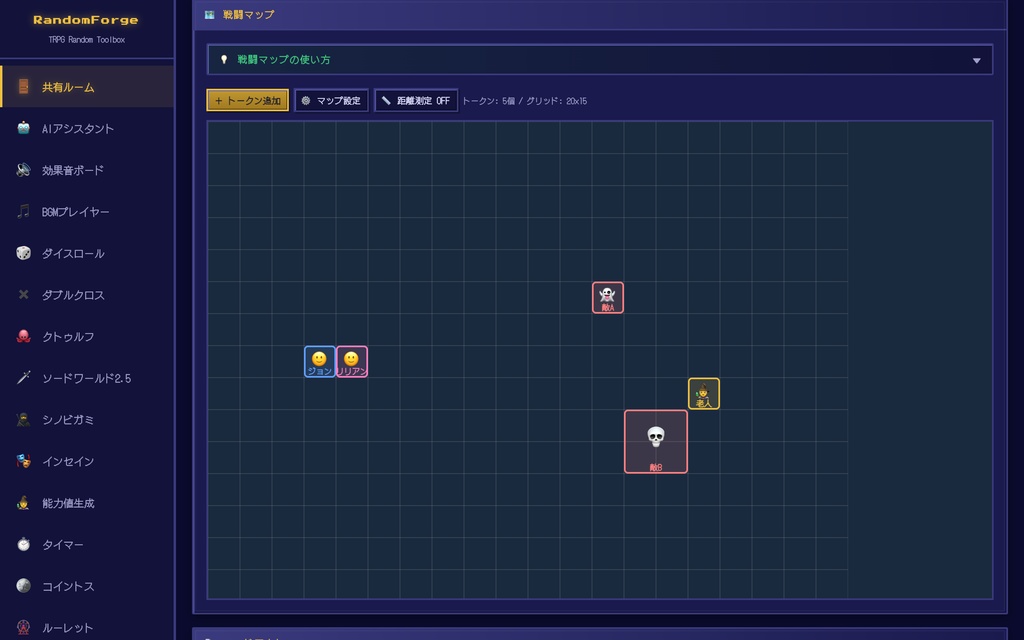
Task: Select the ジョン smiley token
Action: [x=319, y=362]
